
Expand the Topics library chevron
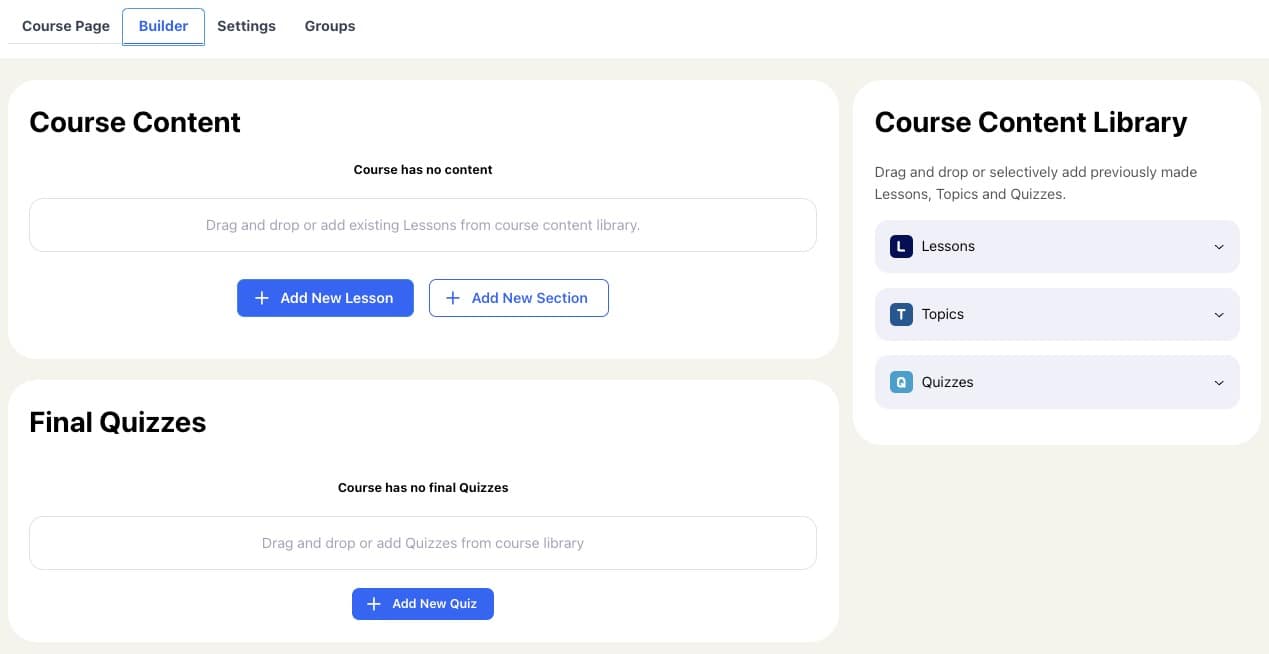click(x=1219, y=315)
